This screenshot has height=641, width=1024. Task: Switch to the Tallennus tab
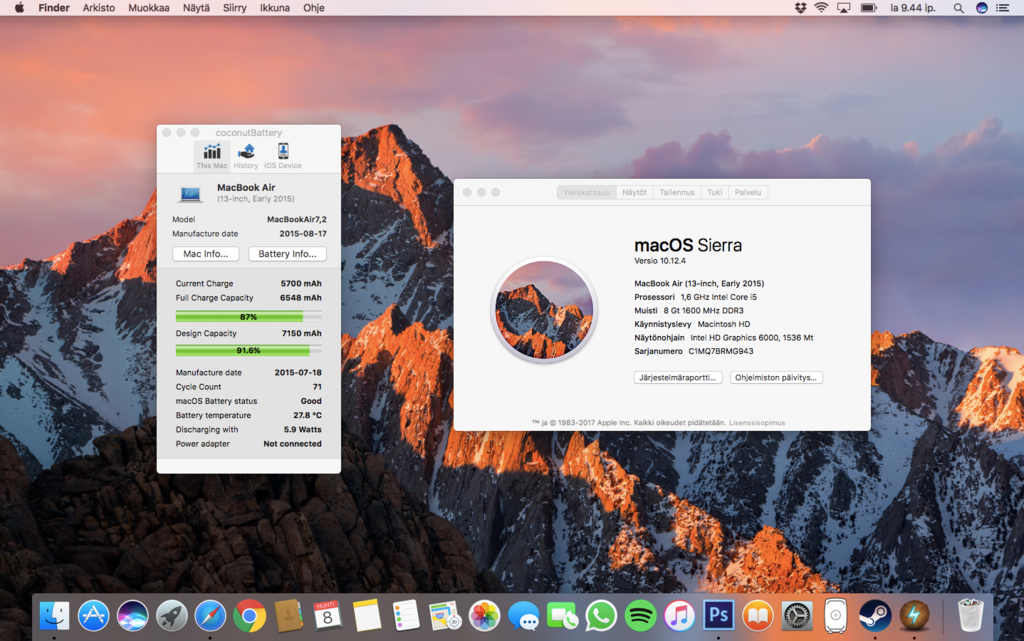[x=677, y=193]
